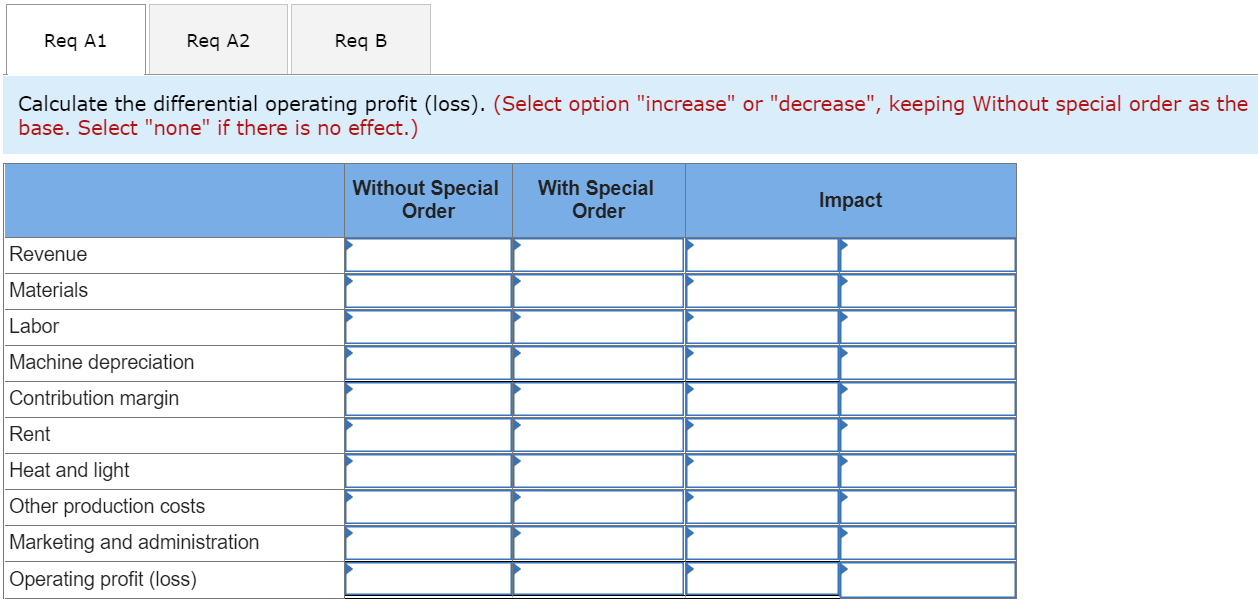Click the Other production costs label
The height and width of the screenshot is (601, 1258).
[x=107, y=507]
